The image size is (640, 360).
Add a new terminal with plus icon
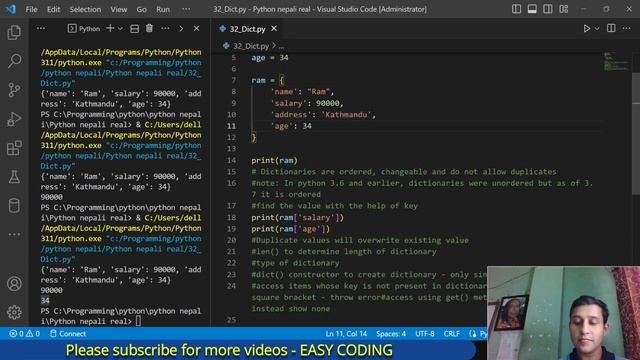(110, 29)
